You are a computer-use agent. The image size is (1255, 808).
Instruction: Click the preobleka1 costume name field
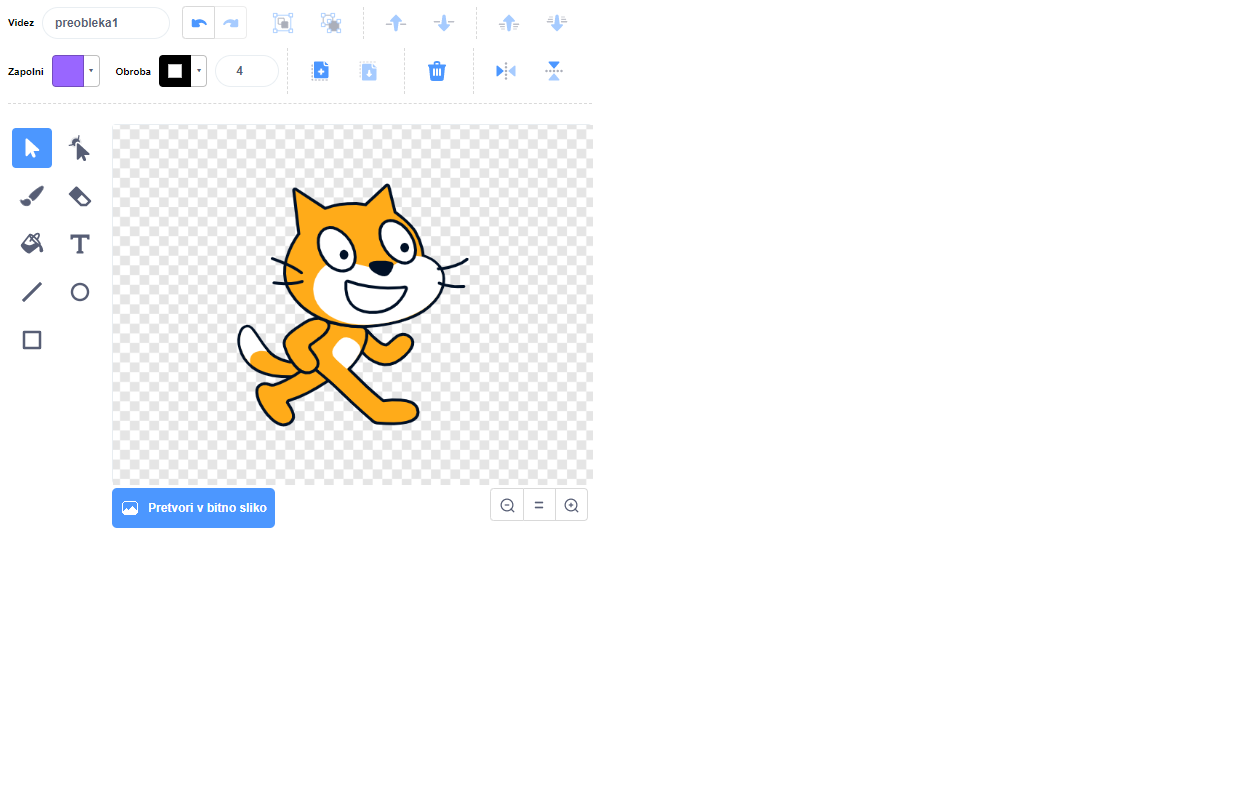105,22
